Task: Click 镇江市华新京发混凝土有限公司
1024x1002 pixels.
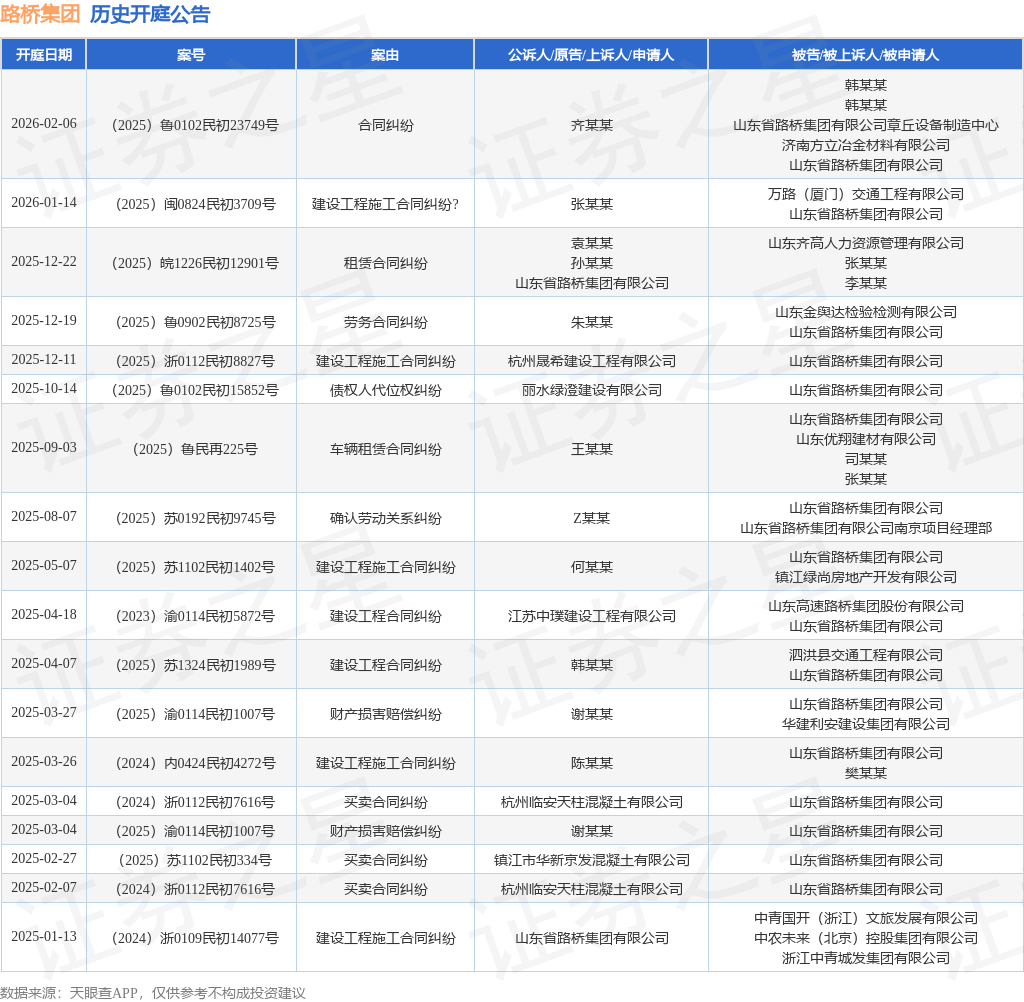Action: pos(592,860)
